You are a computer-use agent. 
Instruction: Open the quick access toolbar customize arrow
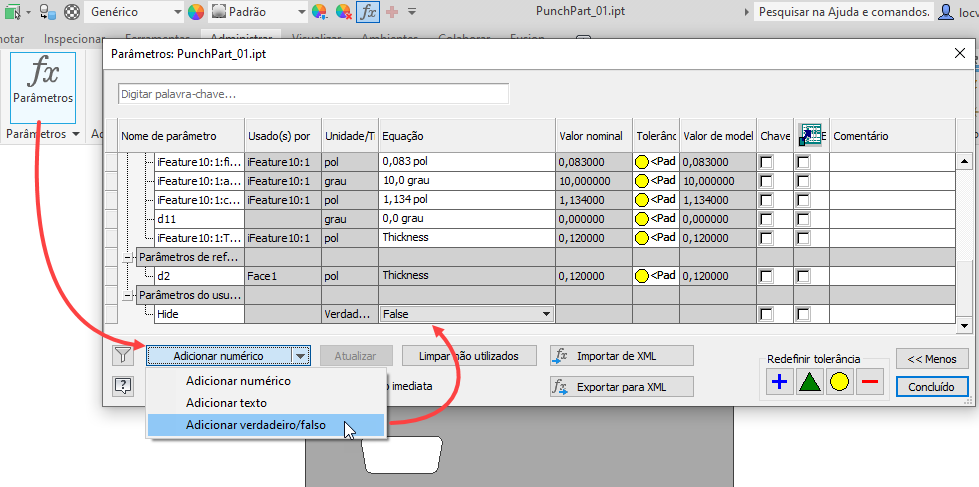(x=412, y=11)
